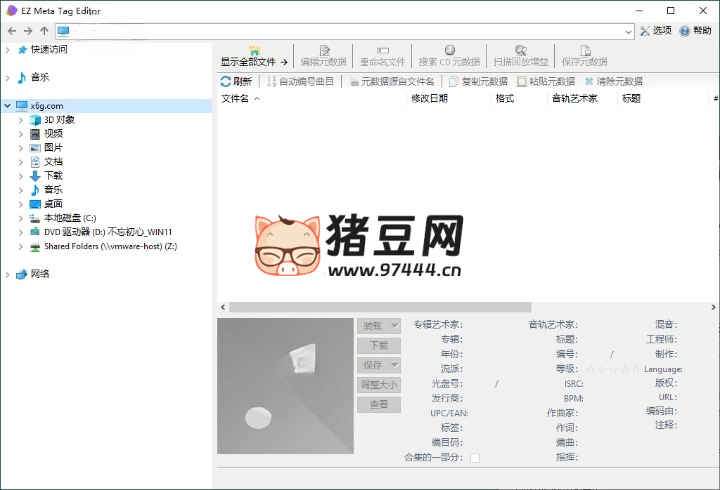Click the 下载 cover art button
Screen dimensions: 720x490
tap(379, 346)
